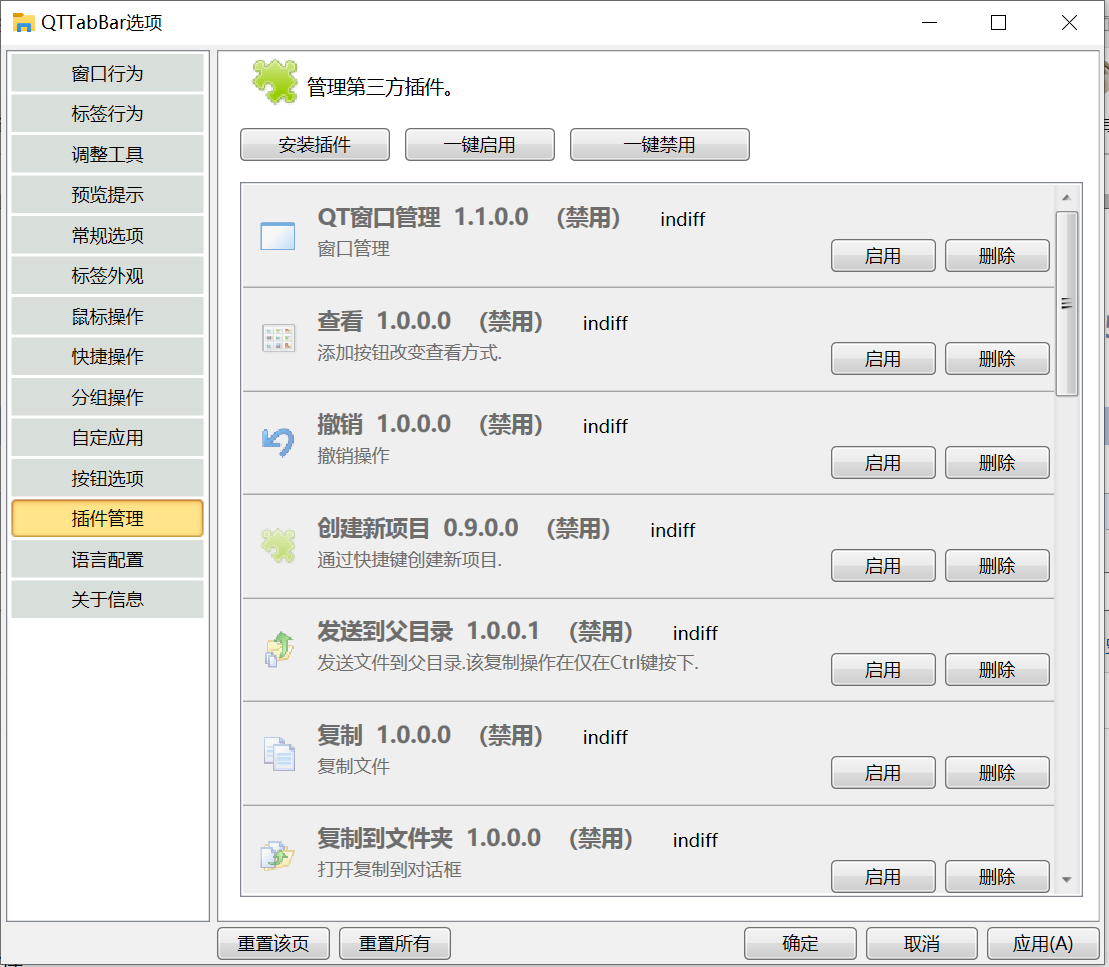Open the 调整工具 tab
The width and height of the screenshot is (1109, 967).
click(108, 154)
